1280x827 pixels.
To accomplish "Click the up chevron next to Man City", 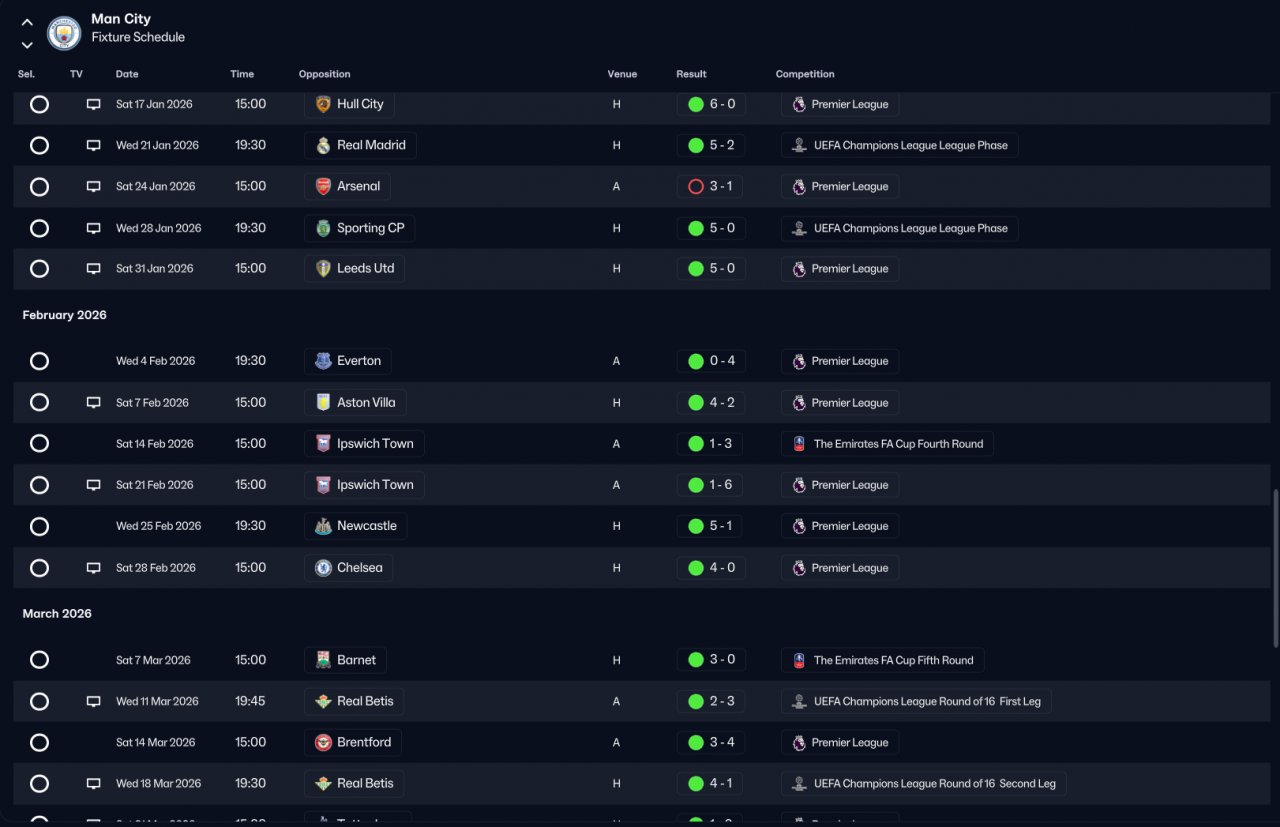I will 27,22.
